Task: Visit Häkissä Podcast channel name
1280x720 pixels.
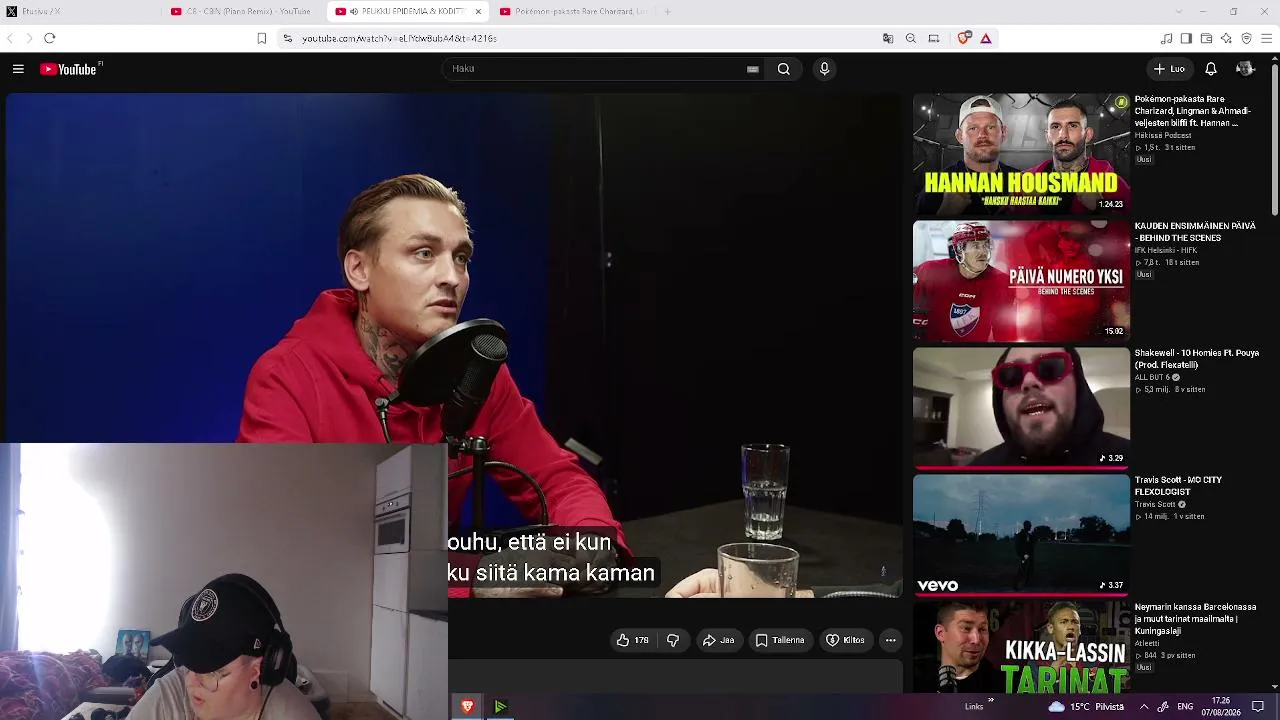Action: coord(1163,135)
